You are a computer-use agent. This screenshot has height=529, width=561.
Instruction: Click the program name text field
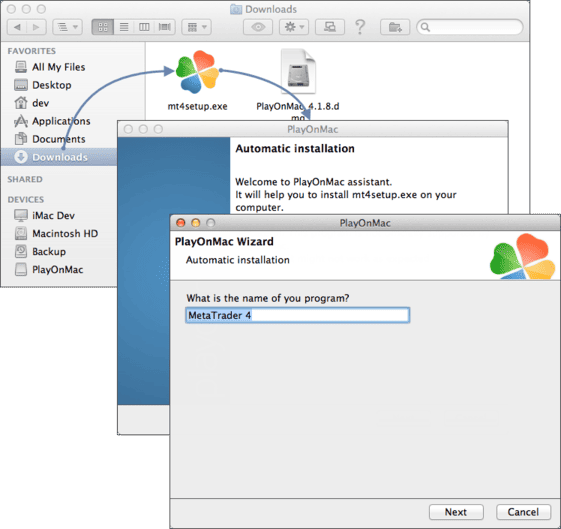(298, 315)
